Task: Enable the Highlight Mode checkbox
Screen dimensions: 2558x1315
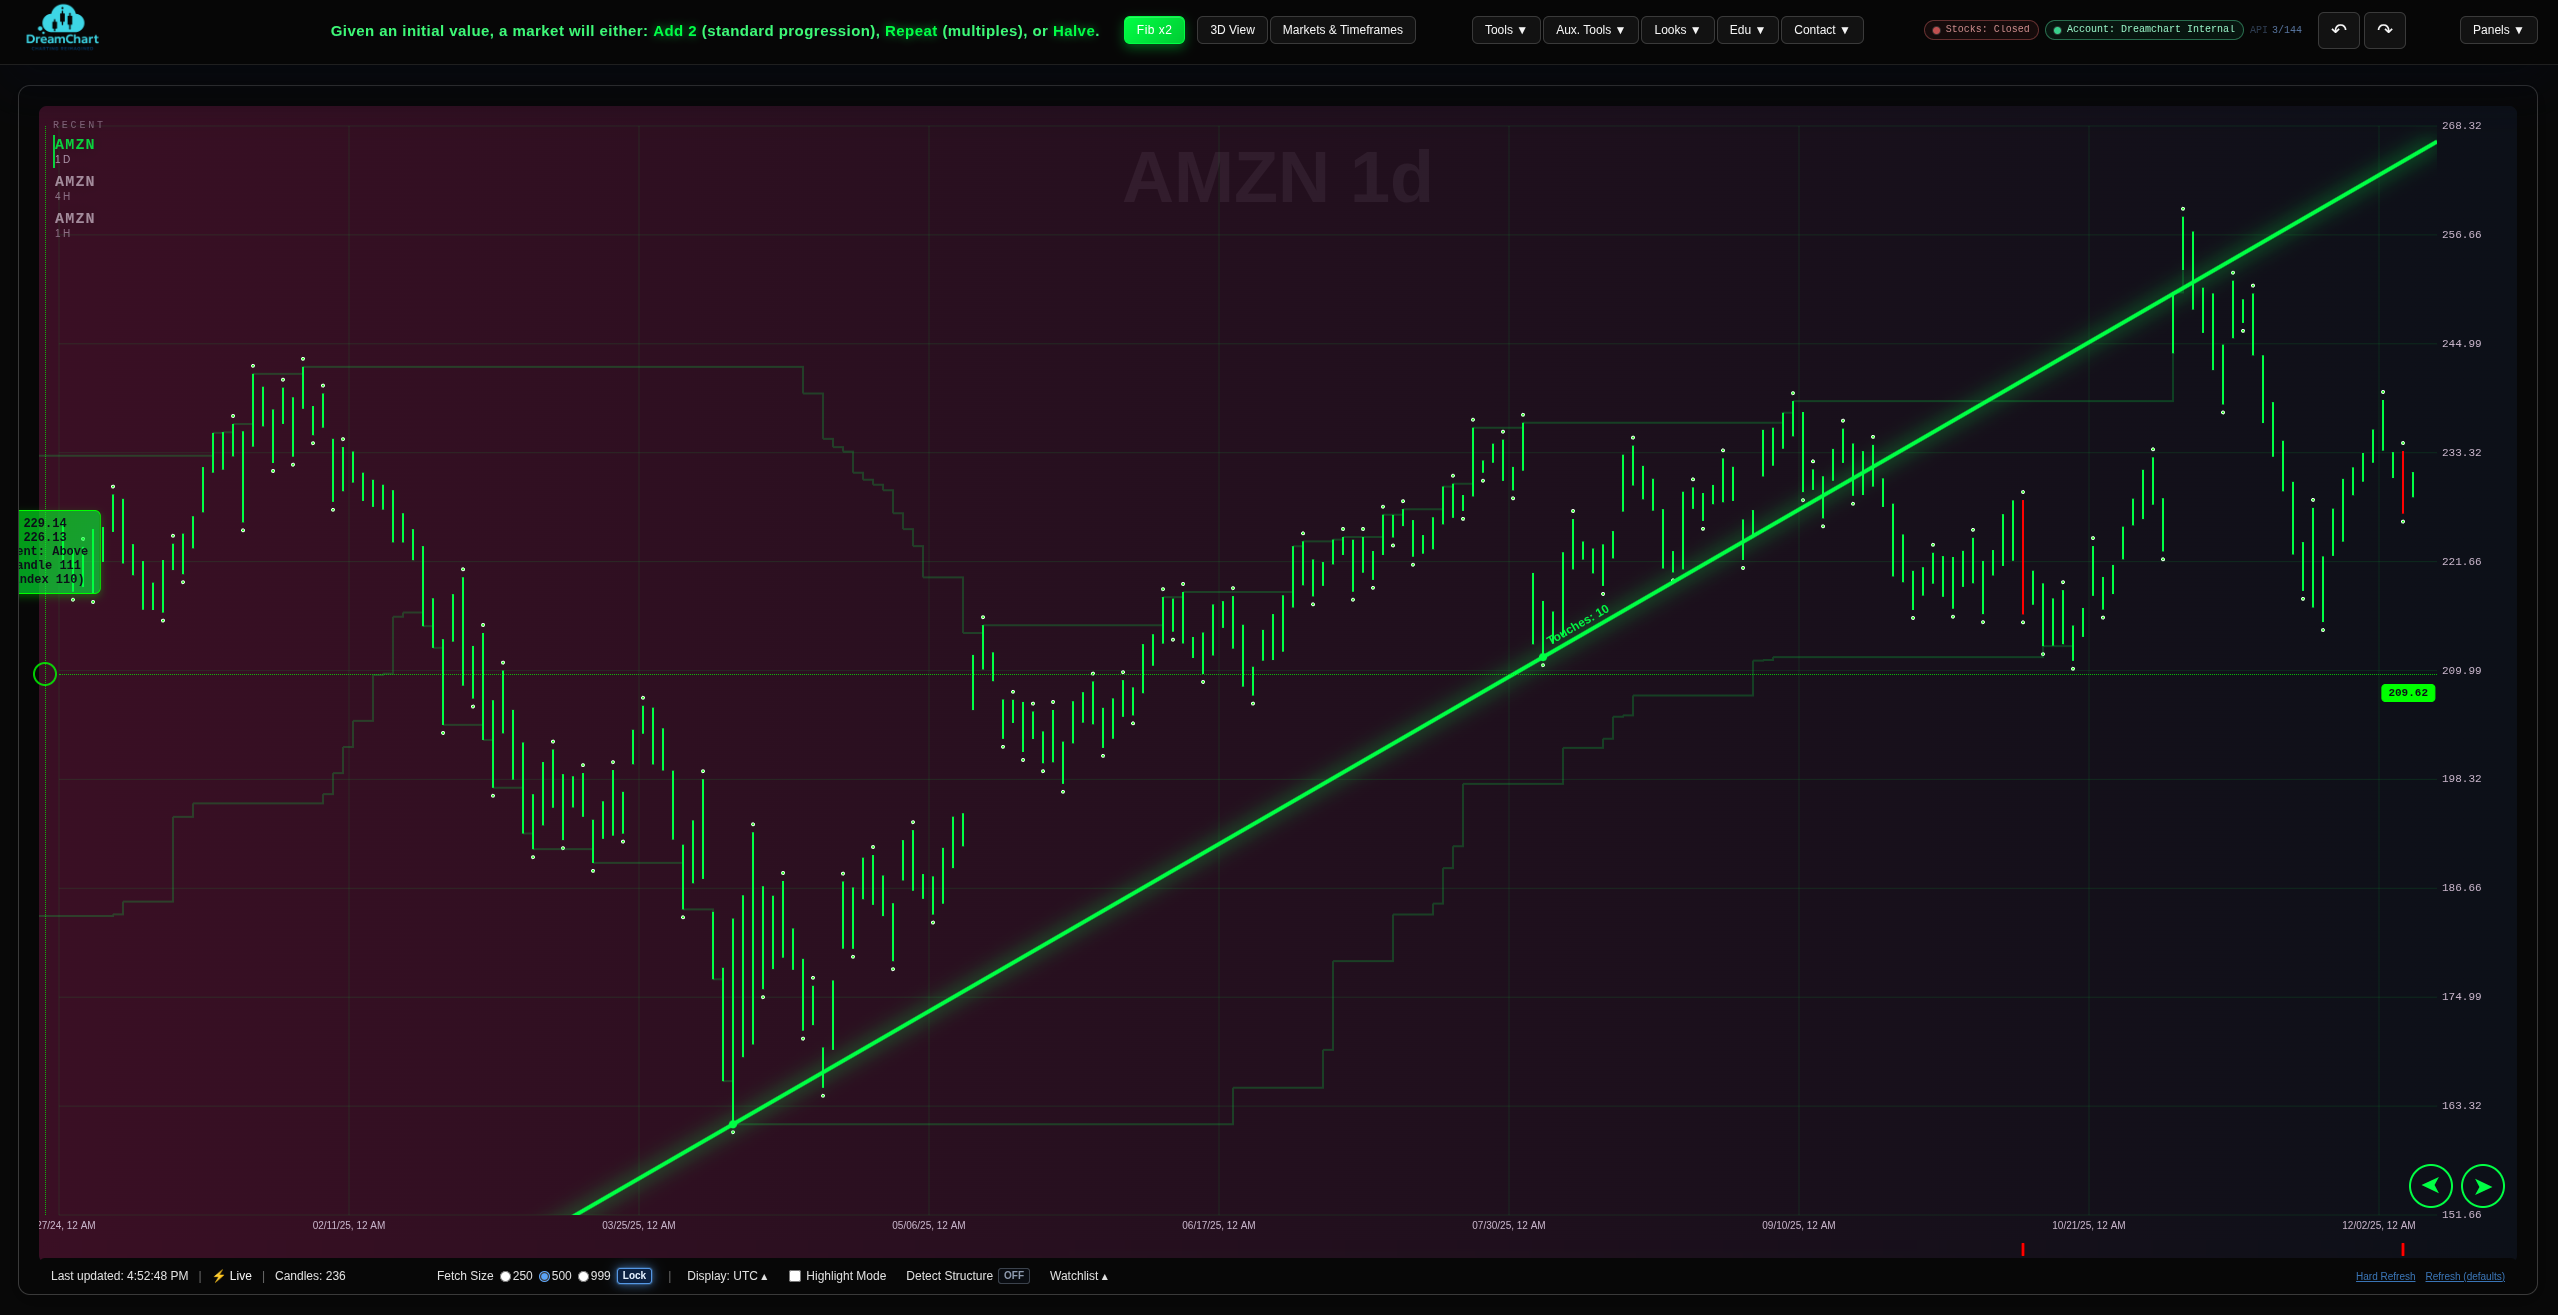Action: click(x=795, y=1276)
